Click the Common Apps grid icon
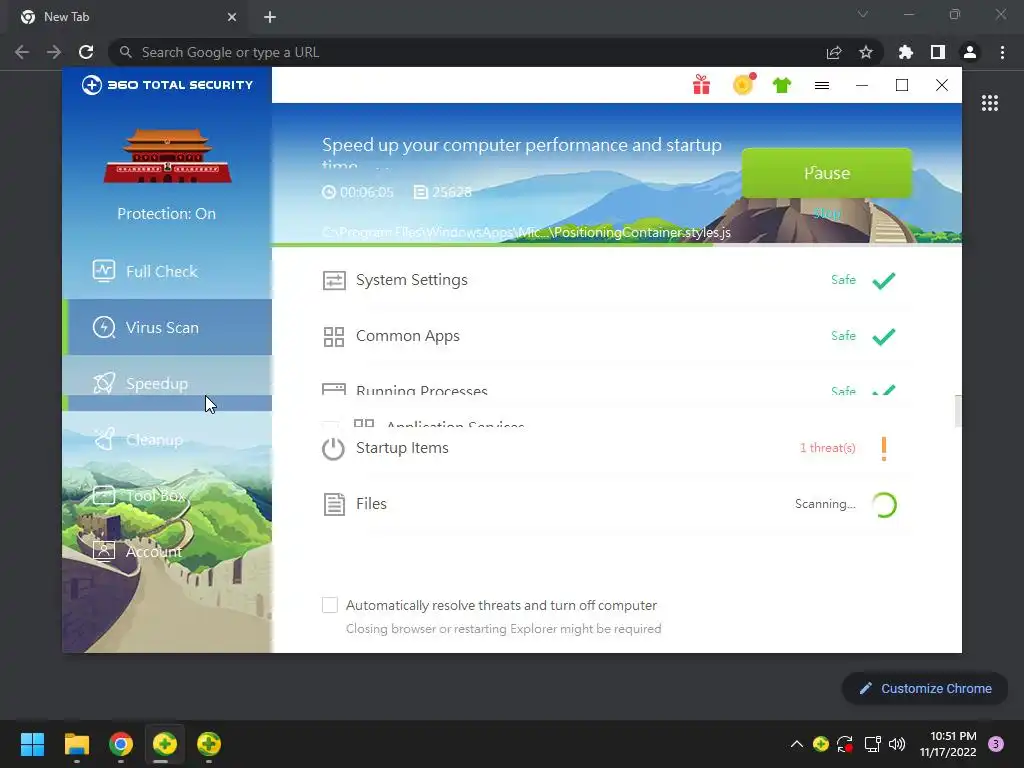Viewport: 1024px width, 768px height. [334, 336]
